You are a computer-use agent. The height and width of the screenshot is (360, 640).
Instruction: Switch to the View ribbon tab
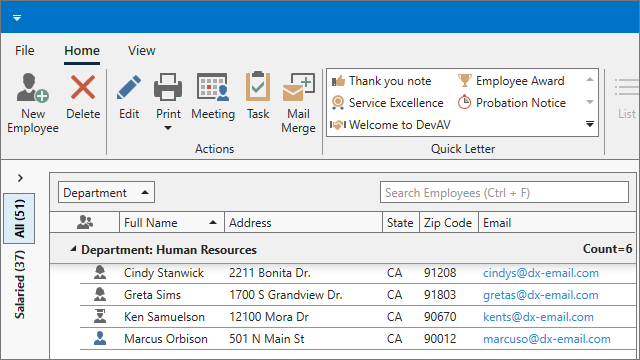tap(141, 51)
